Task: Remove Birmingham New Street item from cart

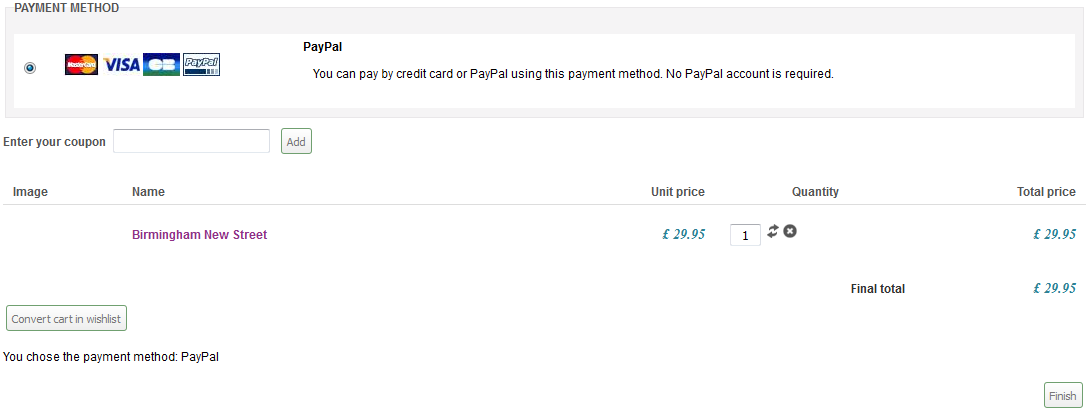Action: pyautogui.click(x=790, y=231)
